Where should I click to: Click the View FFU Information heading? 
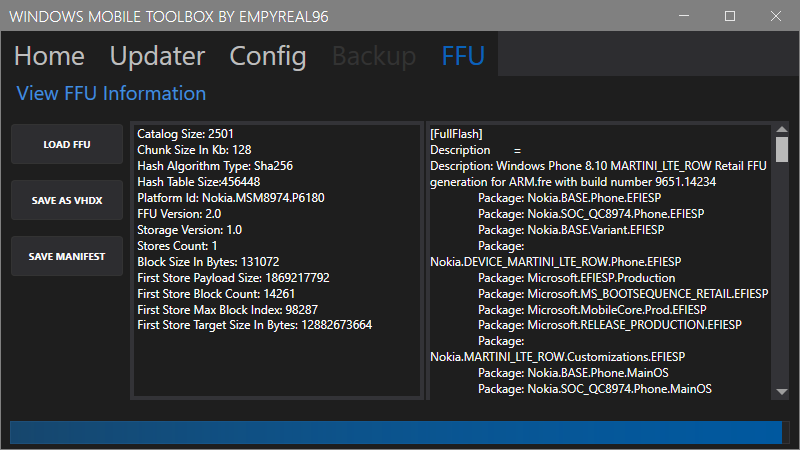[x=111, y=93]
